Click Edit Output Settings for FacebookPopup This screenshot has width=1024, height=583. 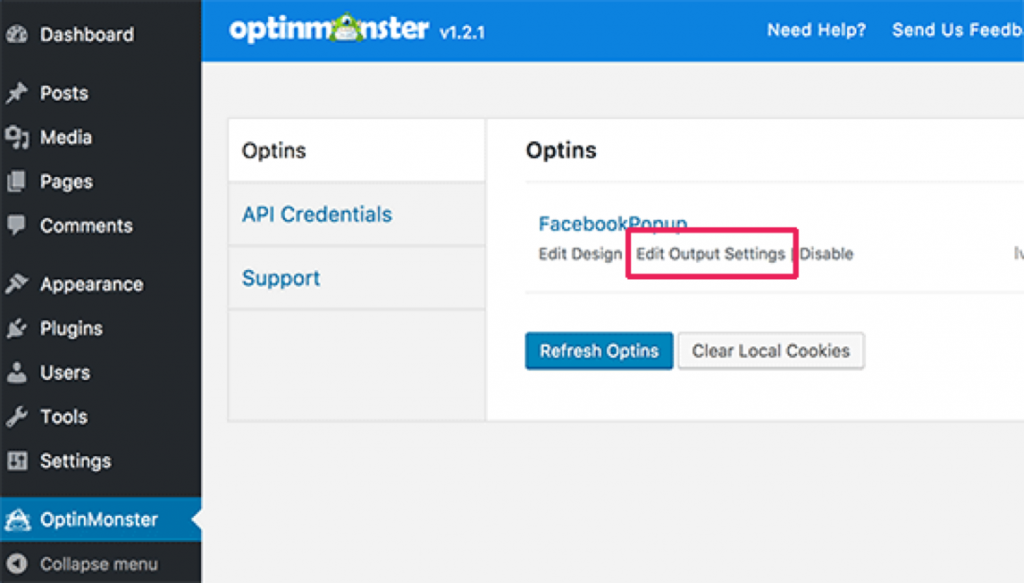coord(711,254)
